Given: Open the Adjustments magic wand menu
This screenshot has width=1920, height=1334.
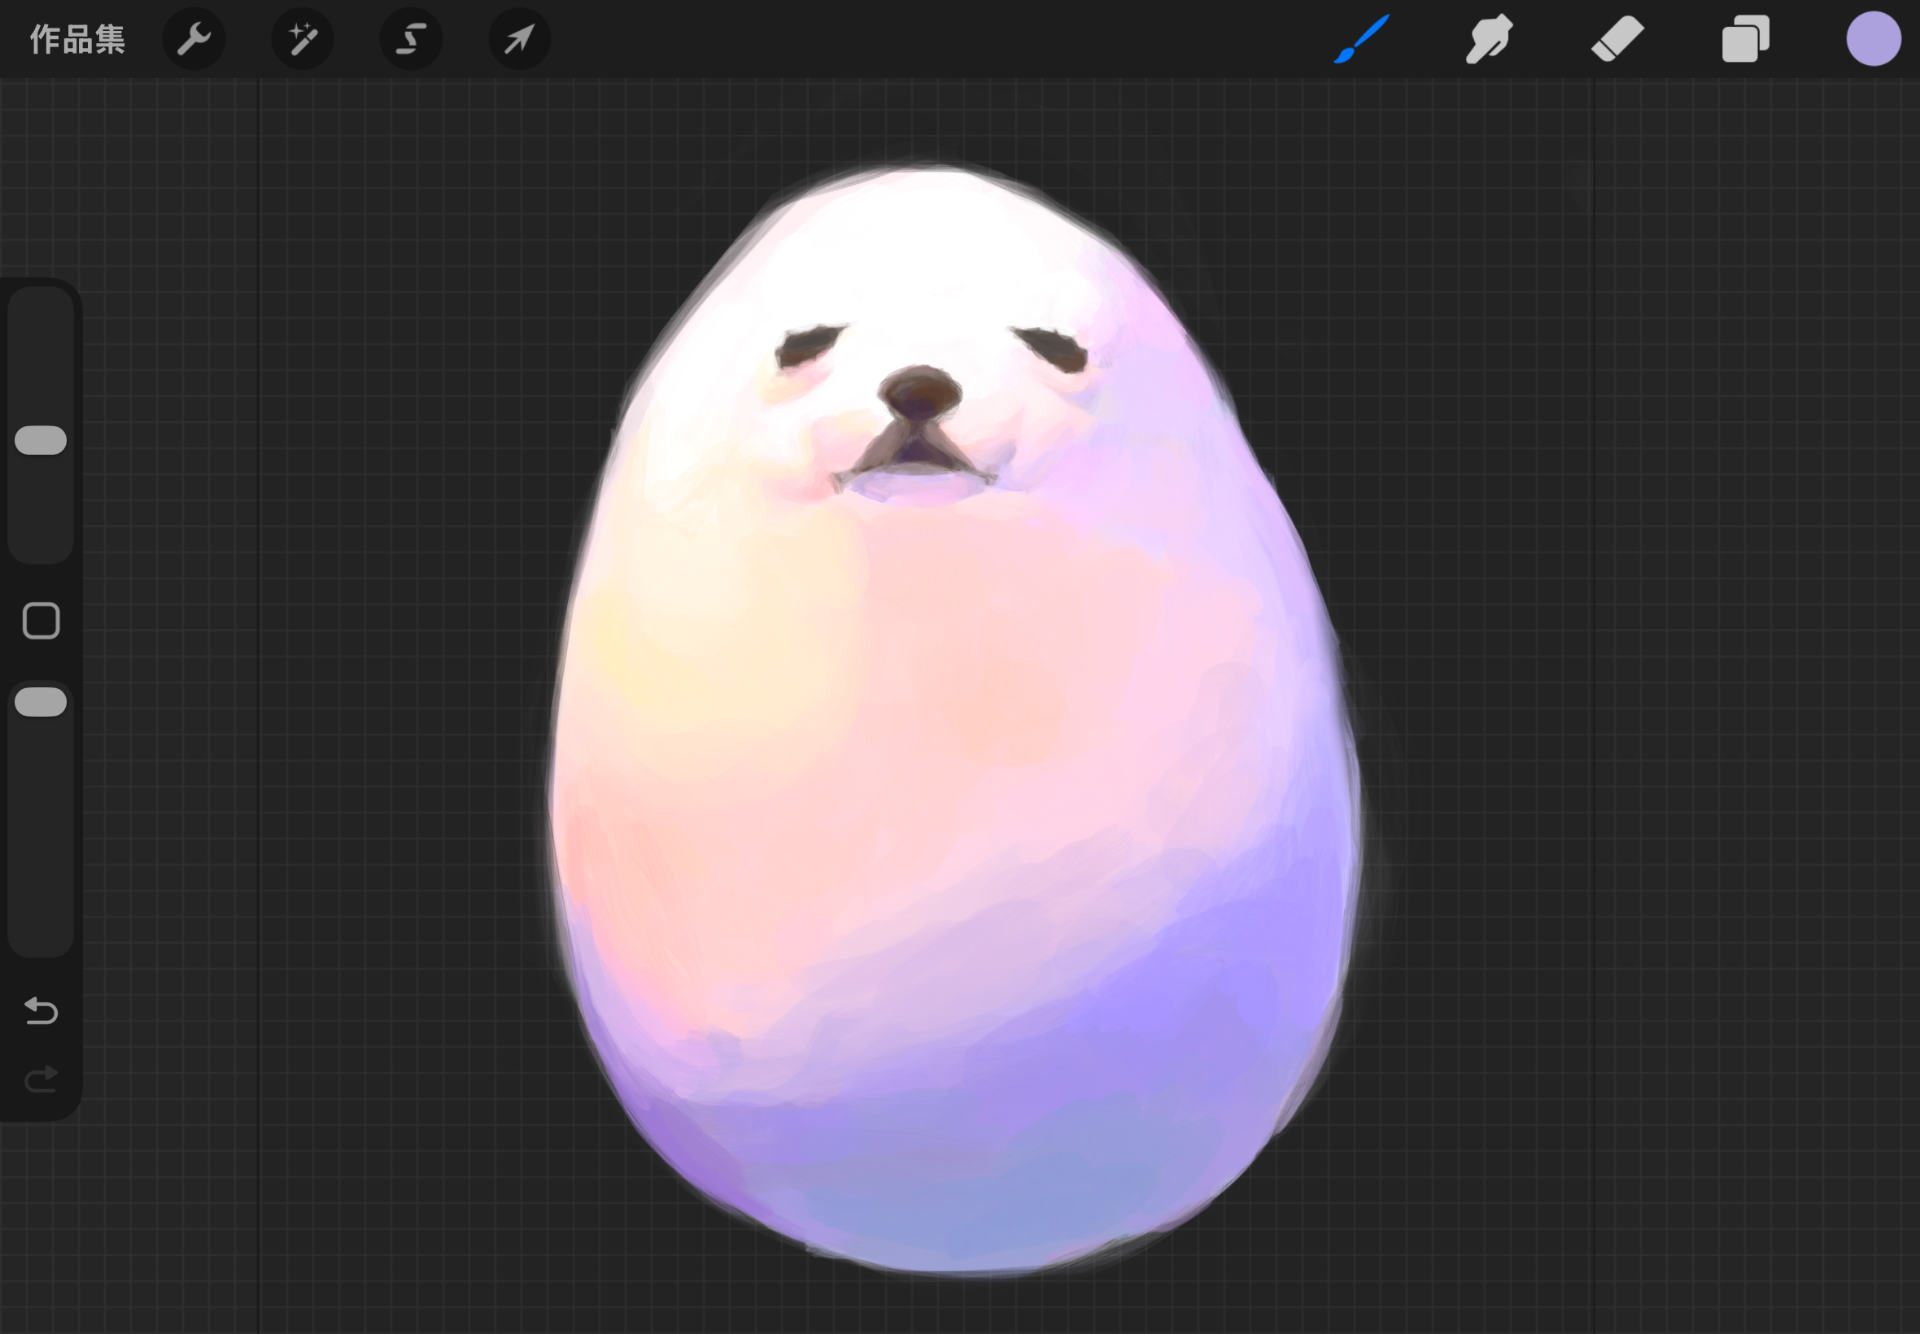Looking at the screenshot, I should click(x=302, y=40).
